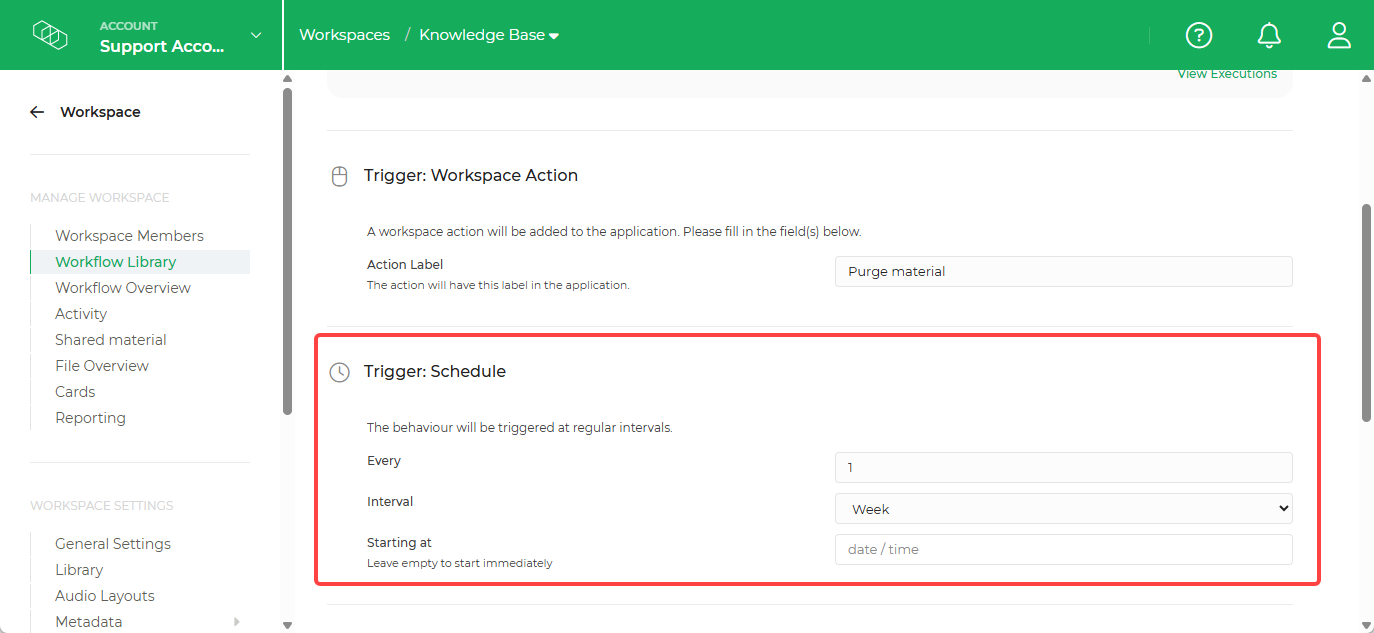The image size is (1374, 633).
Task: Open Cards in the sidebar
Action: tap(75, 392)
